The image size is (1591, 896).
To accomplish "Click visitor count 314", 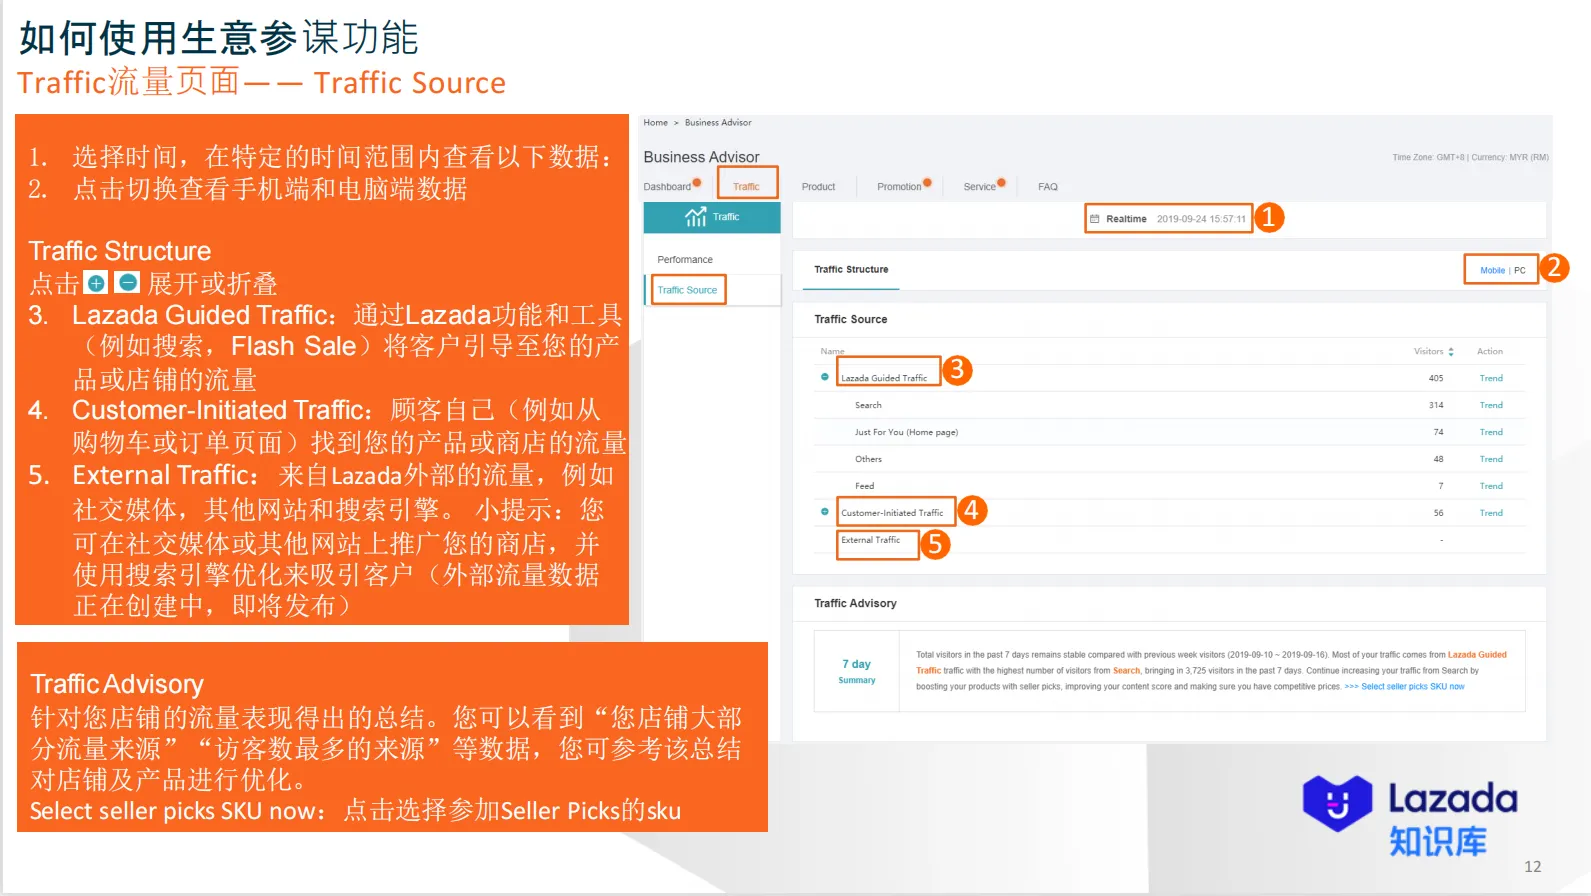I will tap(1436, 405).
